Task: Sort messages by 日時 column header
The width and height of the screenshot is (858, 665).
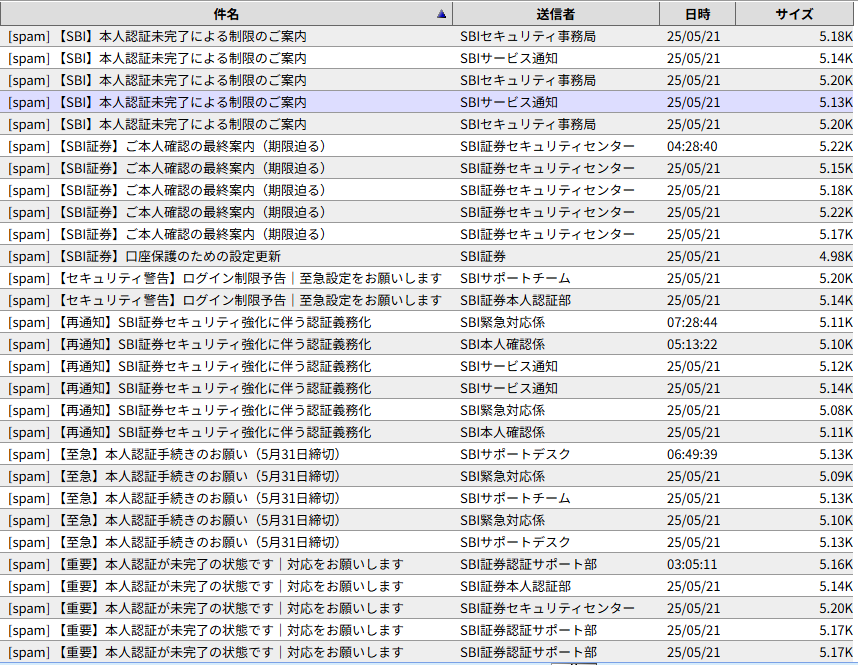Action: click(697, 14)
